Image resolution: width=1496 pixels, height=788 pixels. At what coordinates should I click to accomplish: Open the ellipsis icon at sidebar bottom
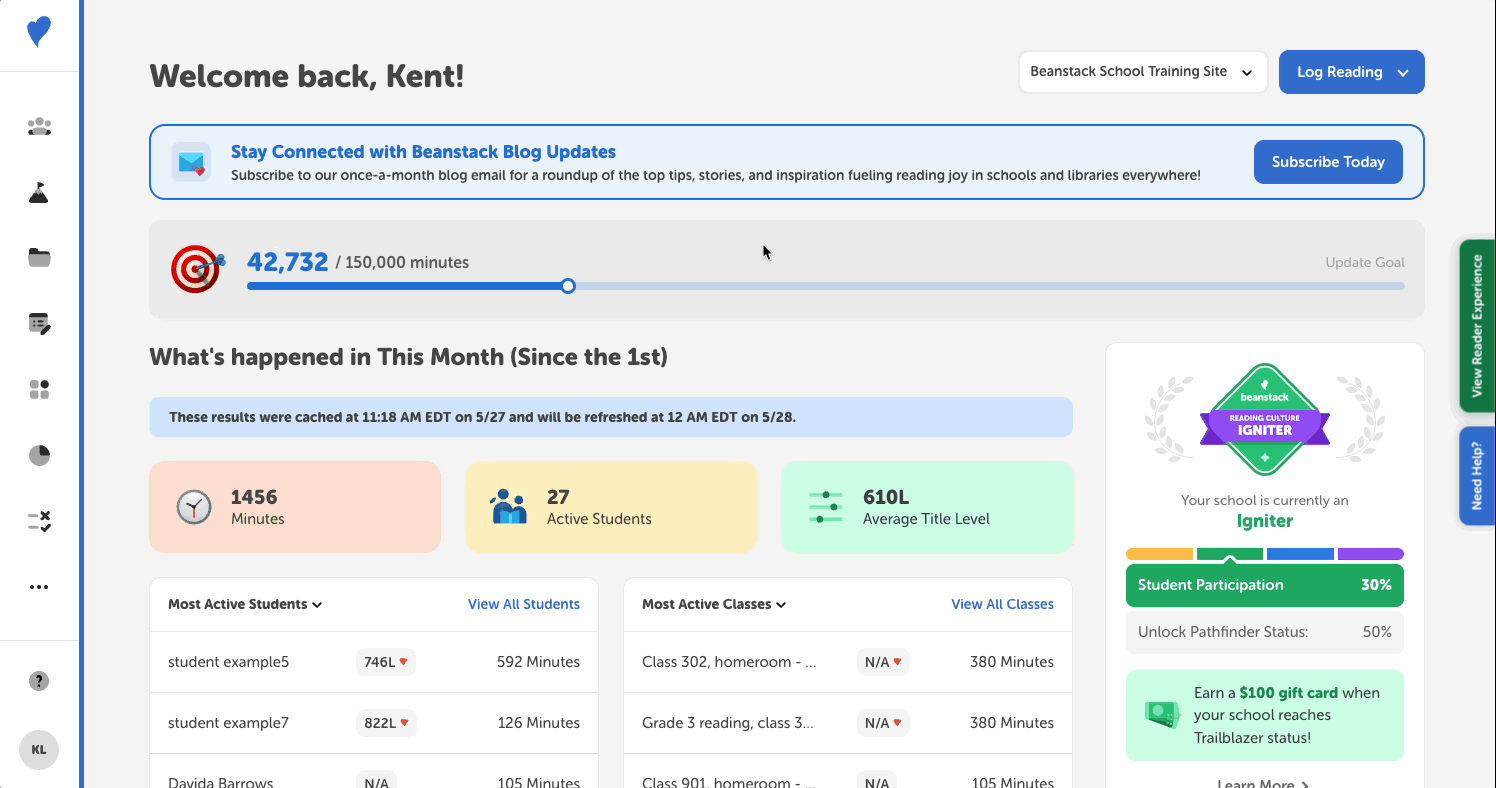[x=39, y=587]
